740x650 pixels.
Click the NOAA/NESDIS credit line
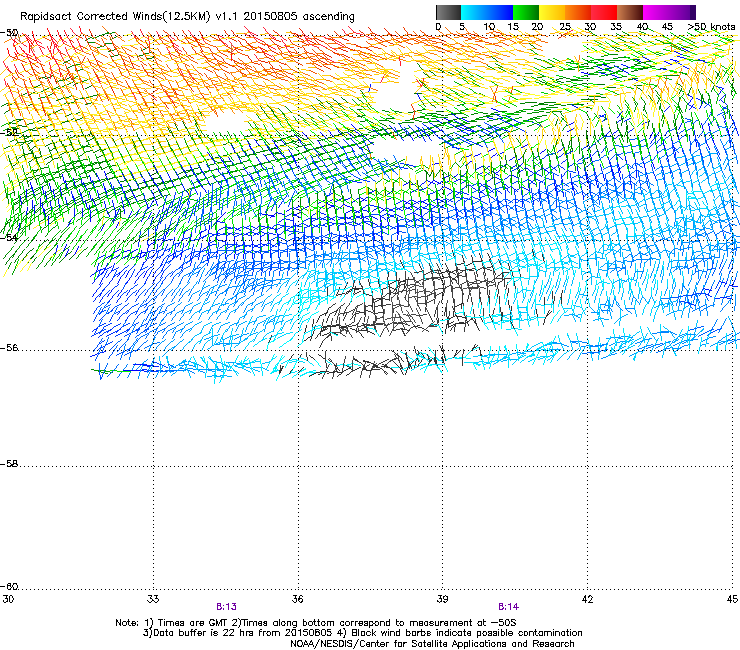pyautogui.click(x=432, y=643)
